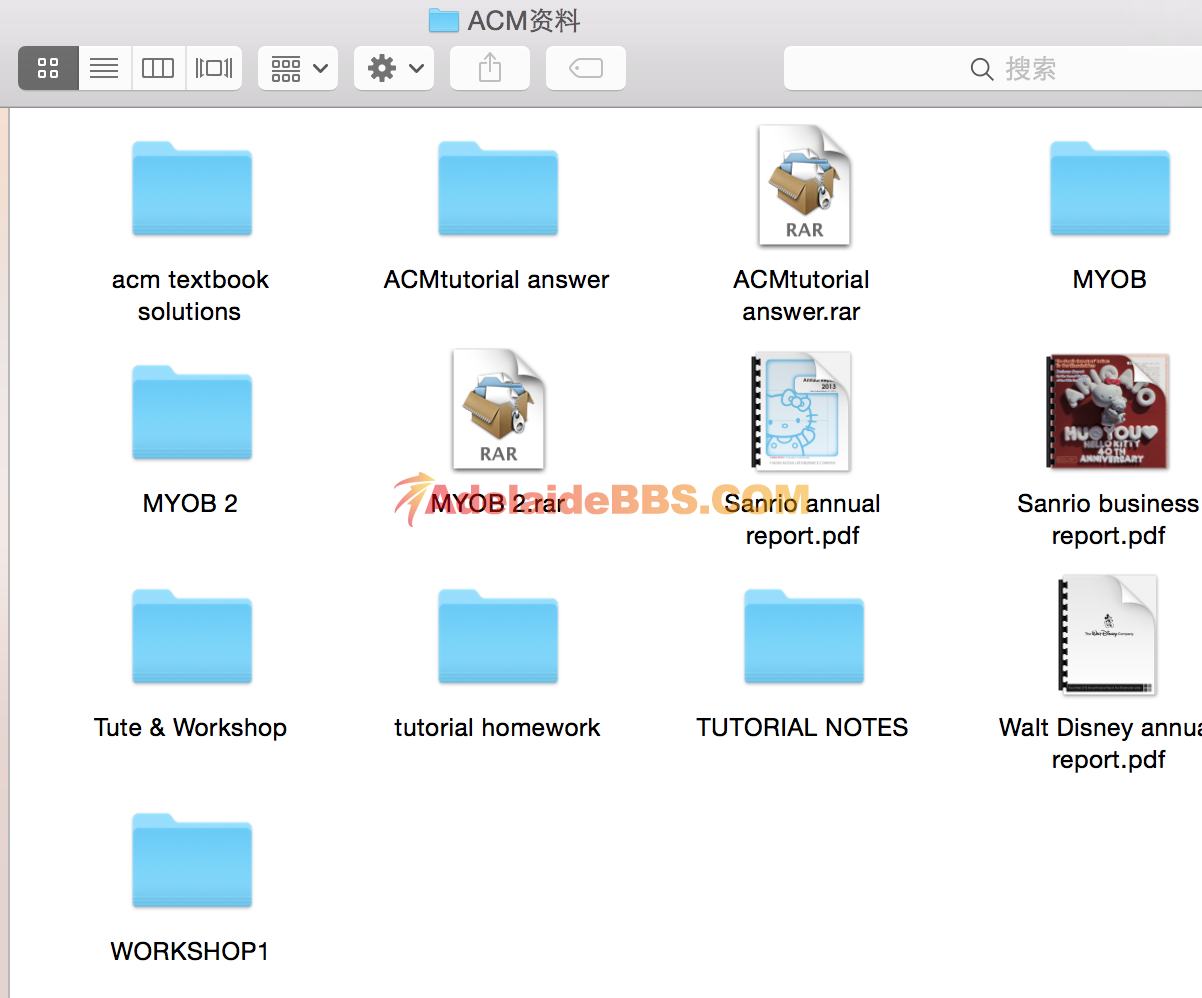Click the WORKSHOP1 folder name
The width and height of the screenshot is (1202, 998).
(x=190, y=951)
